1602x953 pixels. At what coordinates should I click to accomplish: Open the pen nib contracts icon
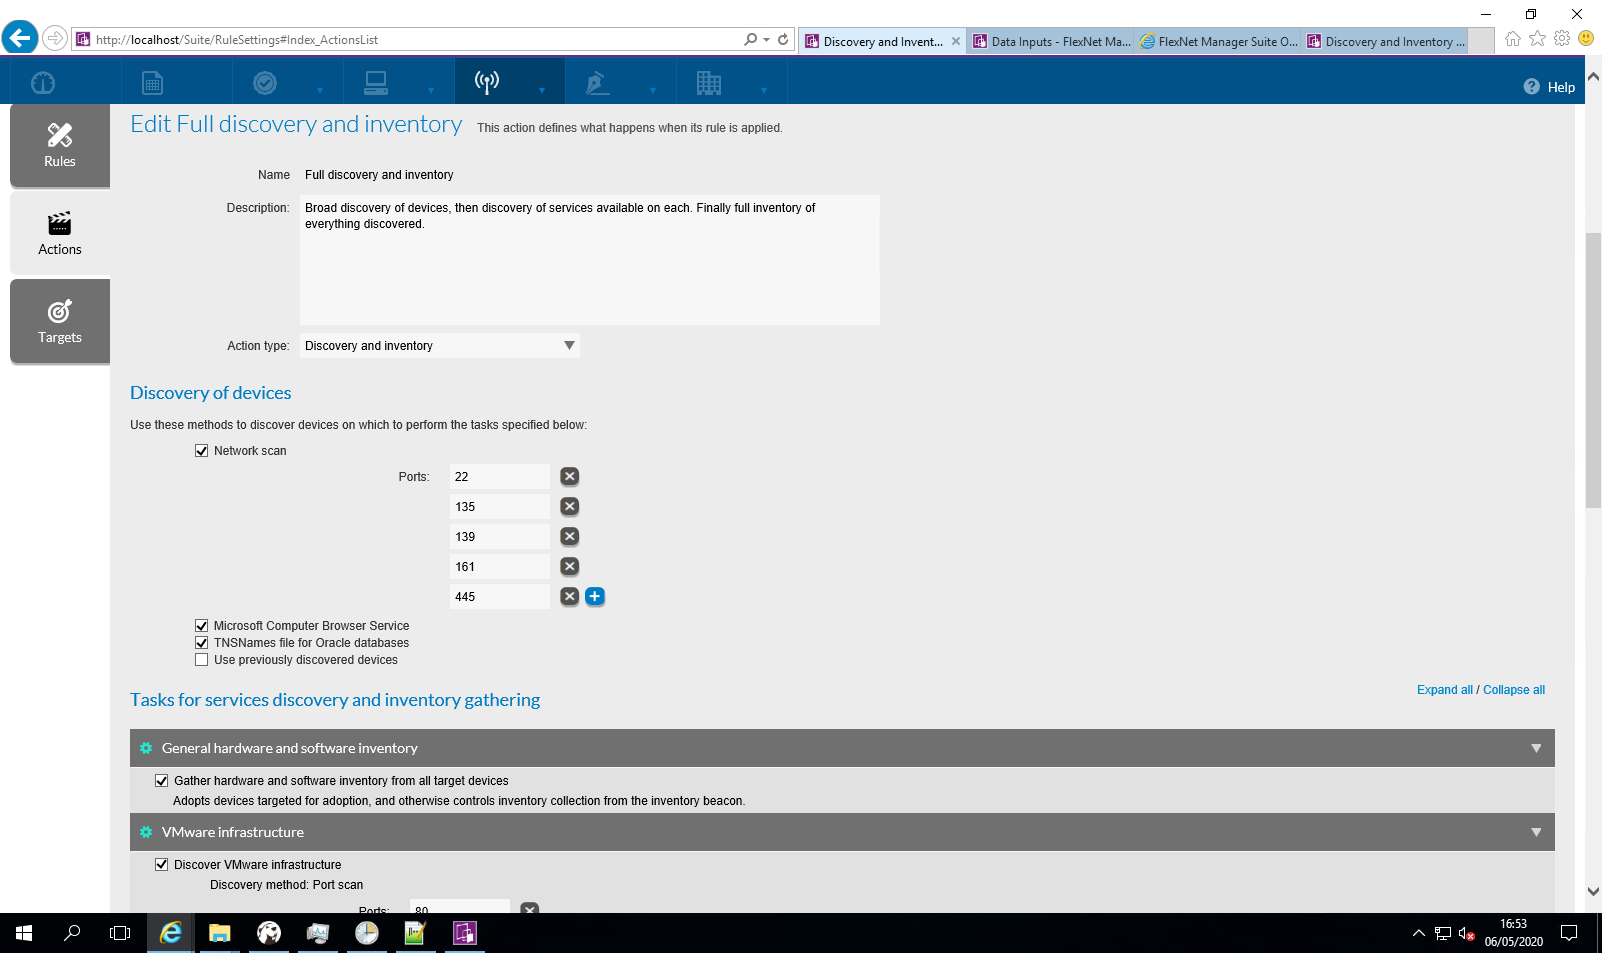point(598,83)
